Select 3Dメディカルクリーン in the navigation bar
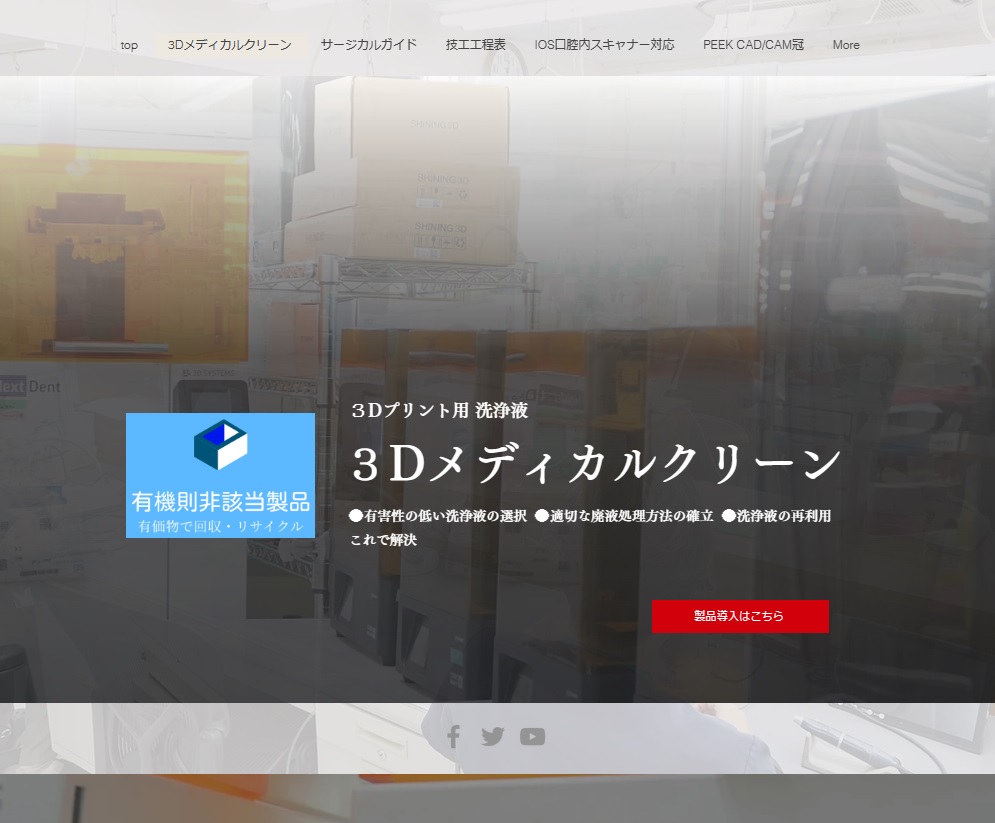 pyautogui.click(x=230, y=45)
